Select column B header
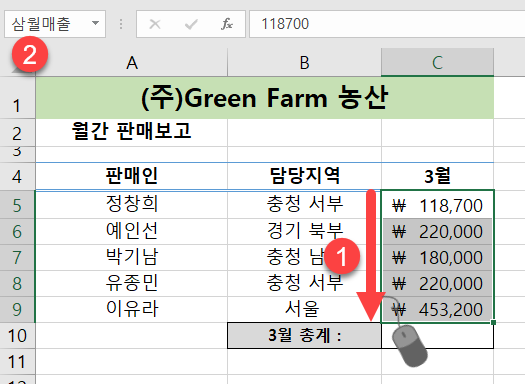The width and height of the screenshot is (525, 384). coord(304,63)
